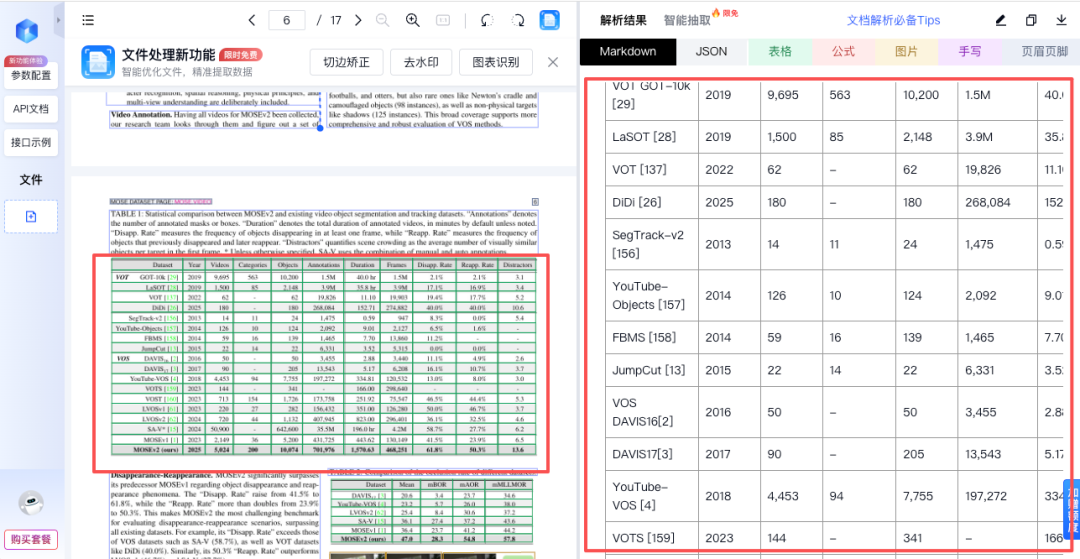Collapse the left sidebar with arrow handle
Viewport: 1080px width, 559px height.
tap(59, 20)
